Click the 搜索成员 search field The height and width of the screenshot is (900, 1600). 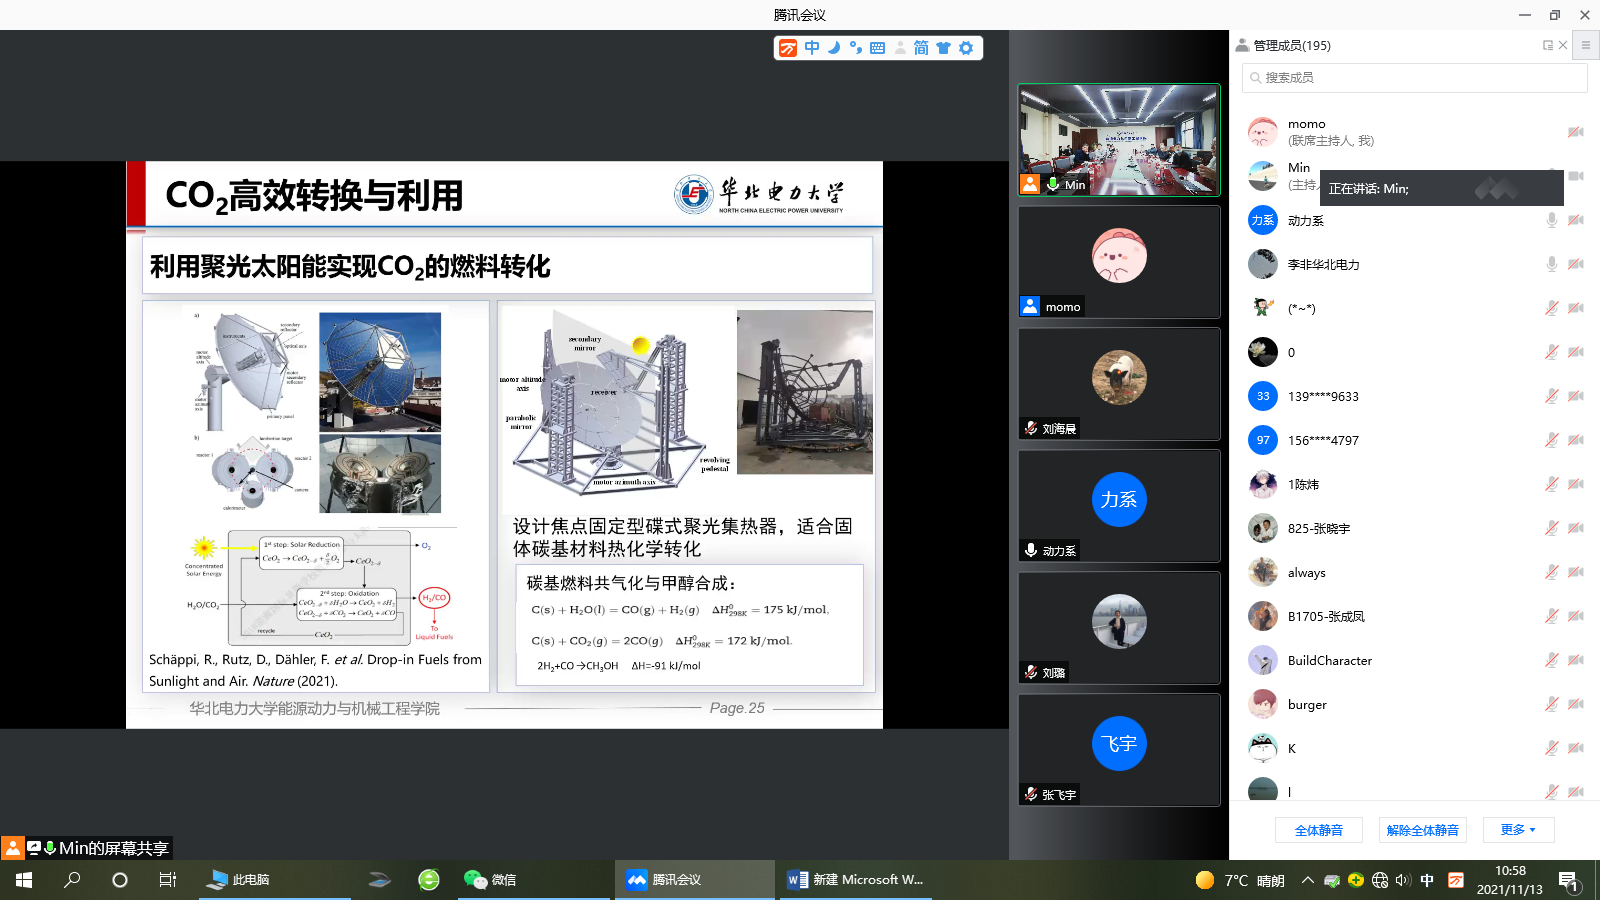[1413, 77]
